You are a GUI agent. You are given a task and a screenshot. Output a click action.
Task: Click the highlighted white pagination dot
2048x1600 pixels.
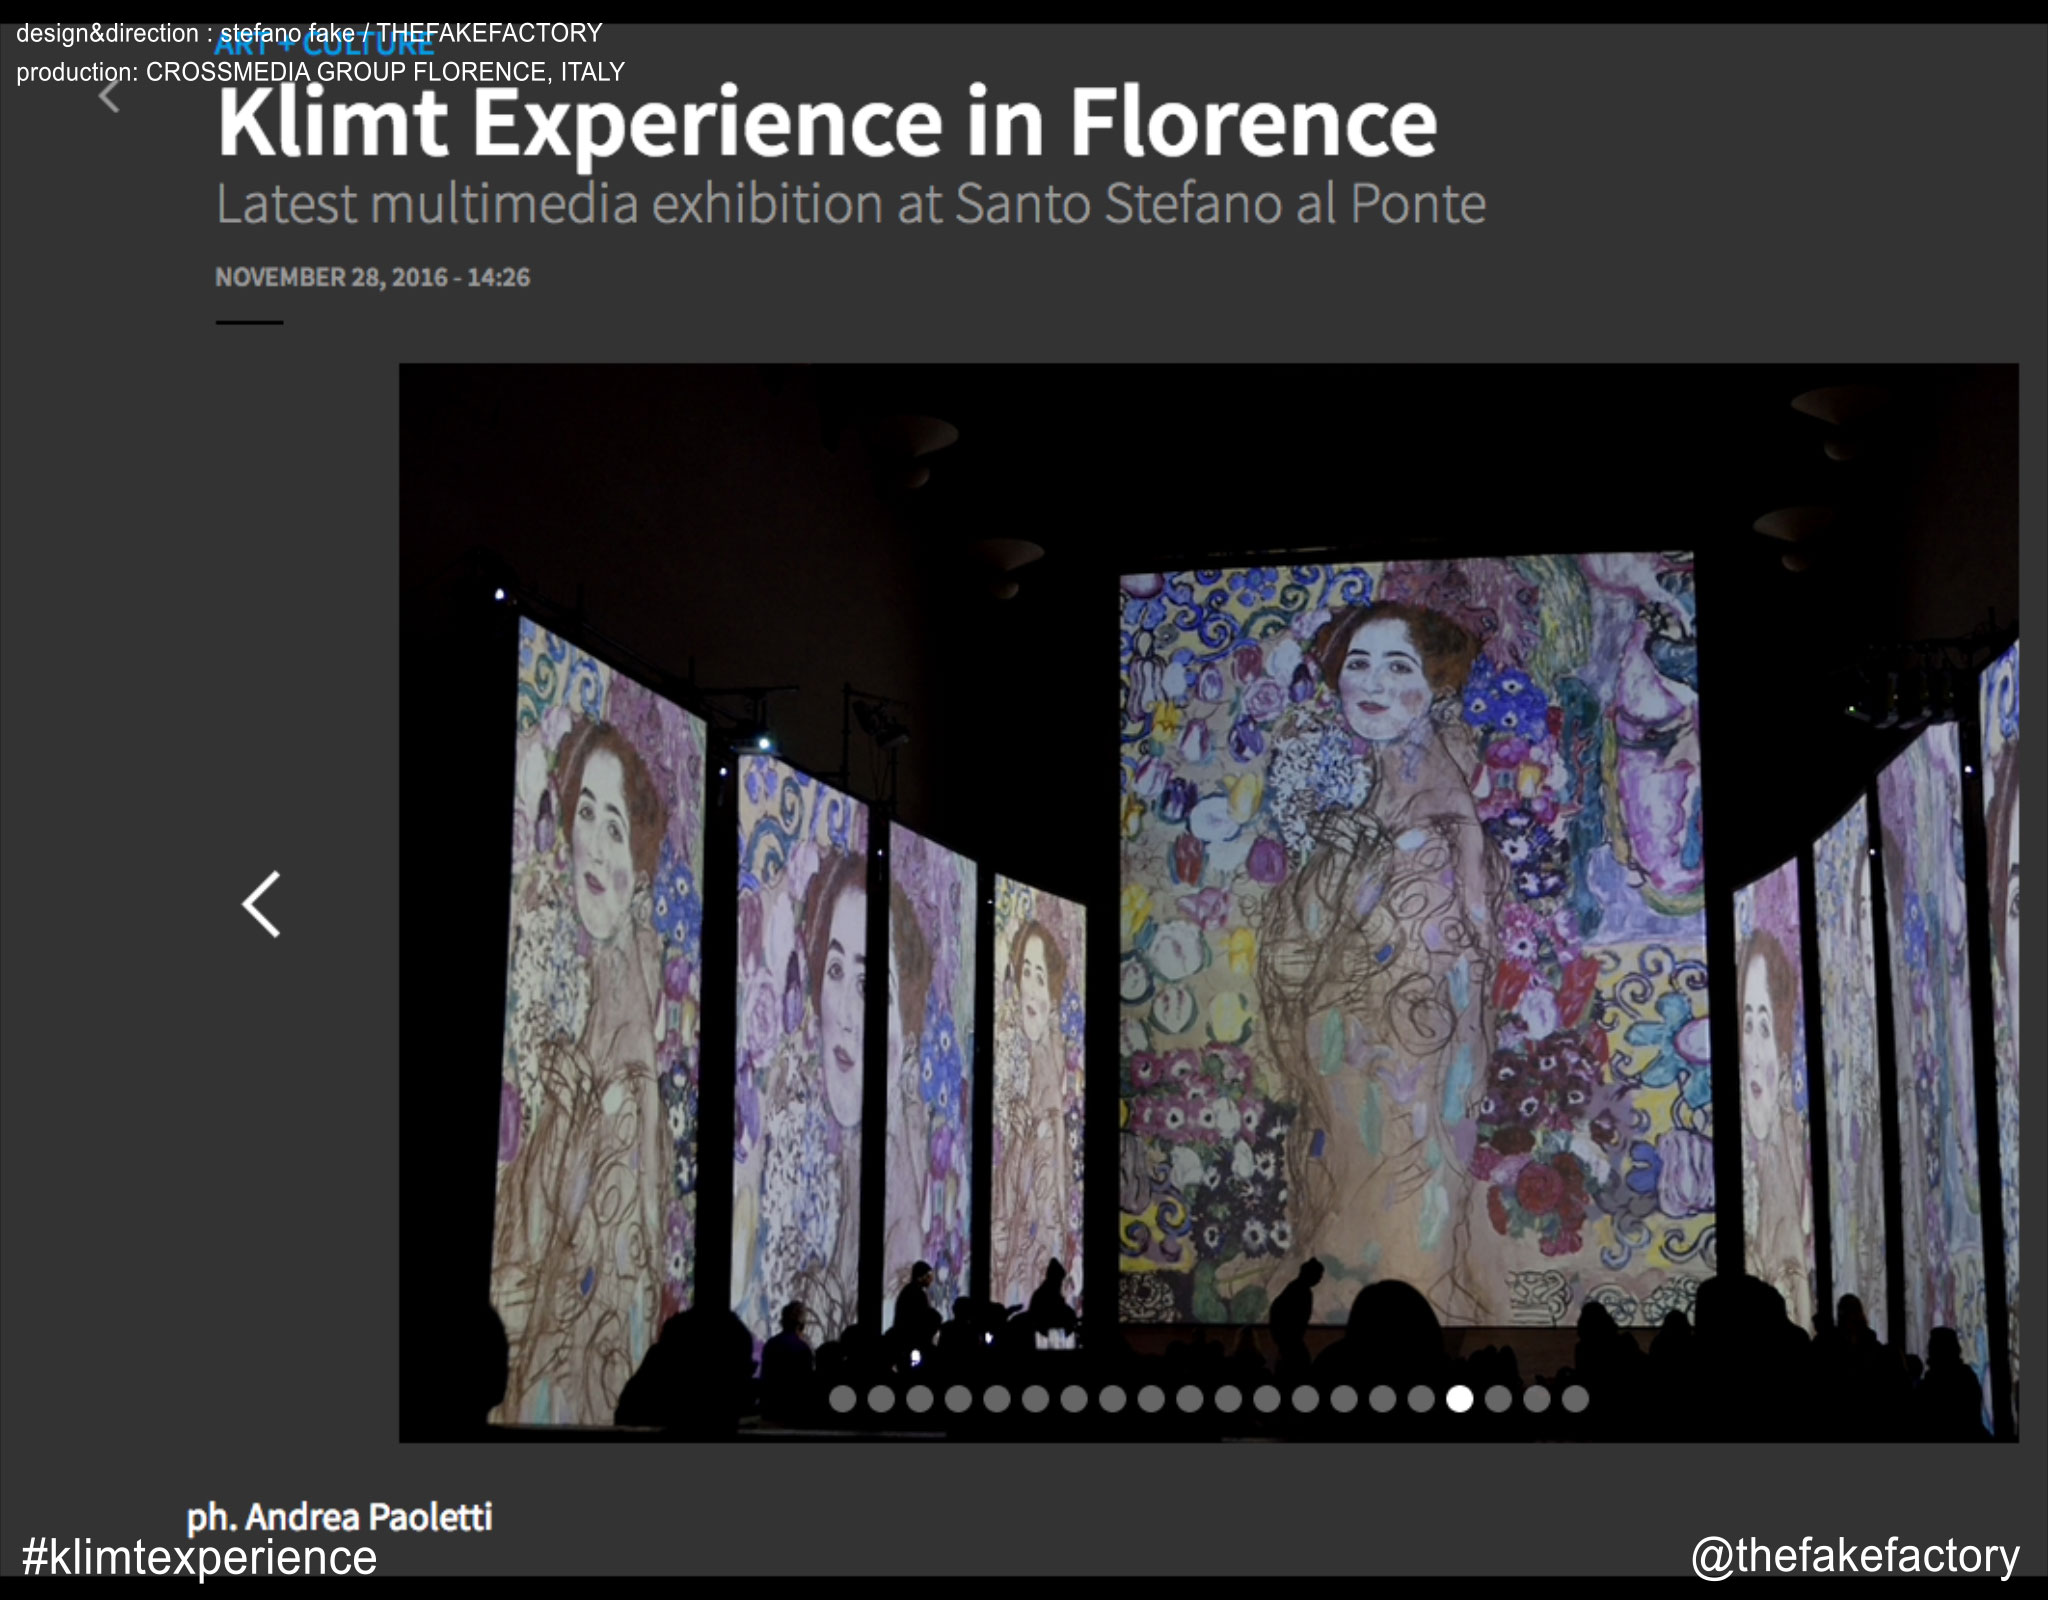click(1459, 1399)
